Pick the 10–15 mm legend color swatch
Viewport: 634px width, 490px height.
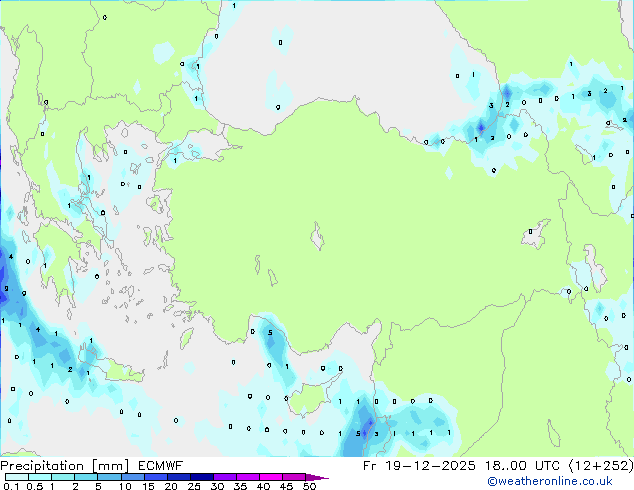(x=133, y=477)
